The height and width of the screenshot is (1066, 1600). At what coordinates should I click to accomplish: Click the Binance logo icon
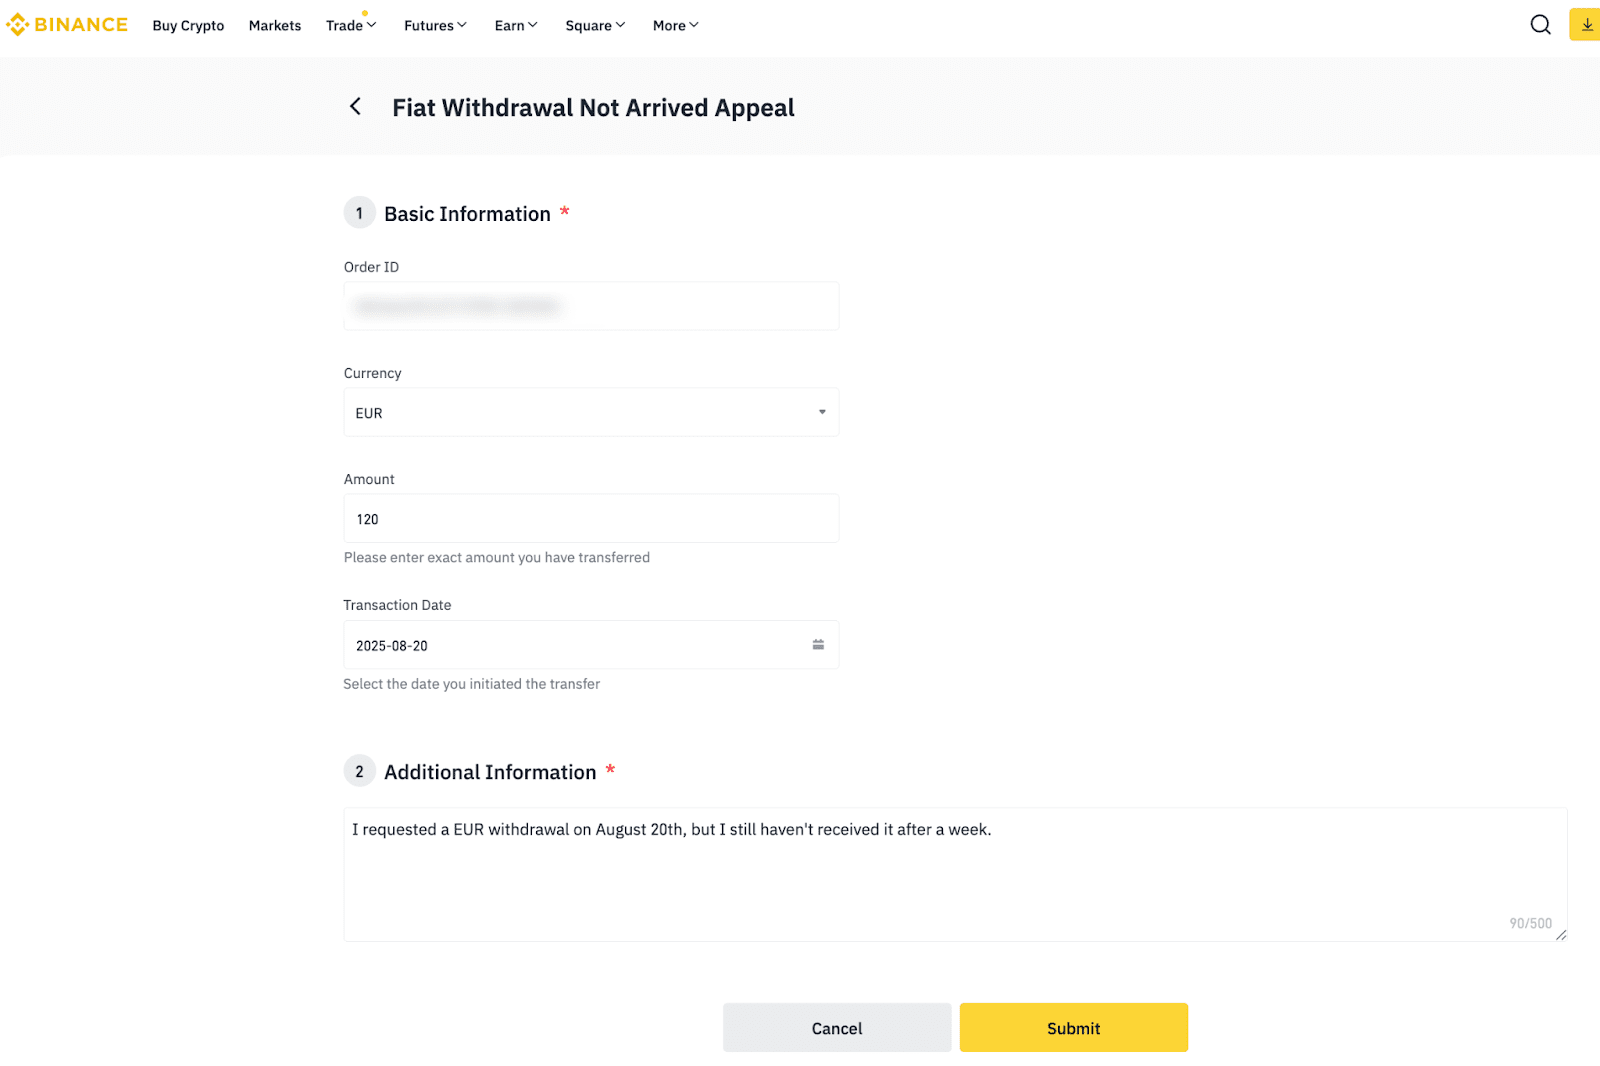[17, 25]
